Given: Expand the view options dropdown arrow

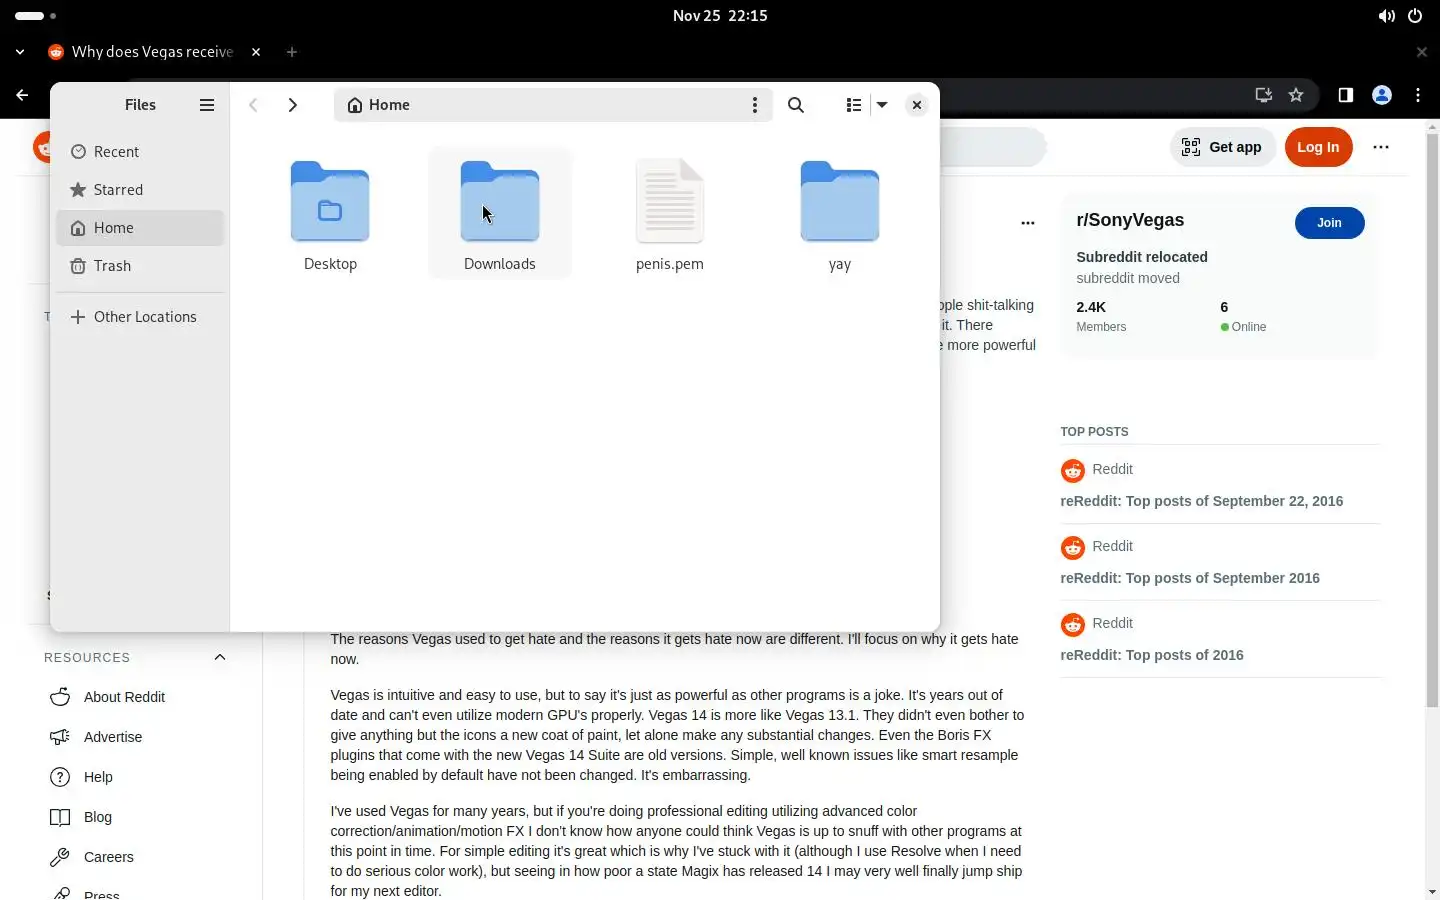Looking at the screenshot, I should pyautogui.click(x=882, y=105).
